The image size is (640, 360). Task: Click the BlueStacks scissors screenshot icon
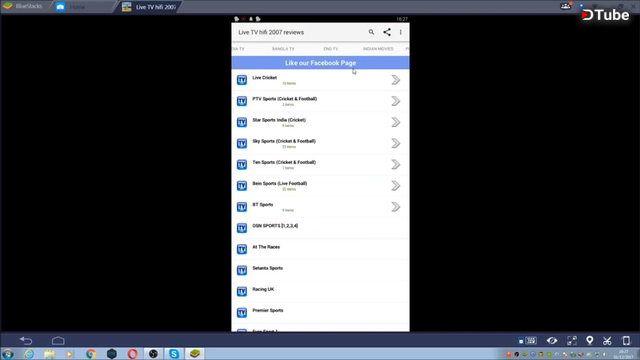click(607, 340)
